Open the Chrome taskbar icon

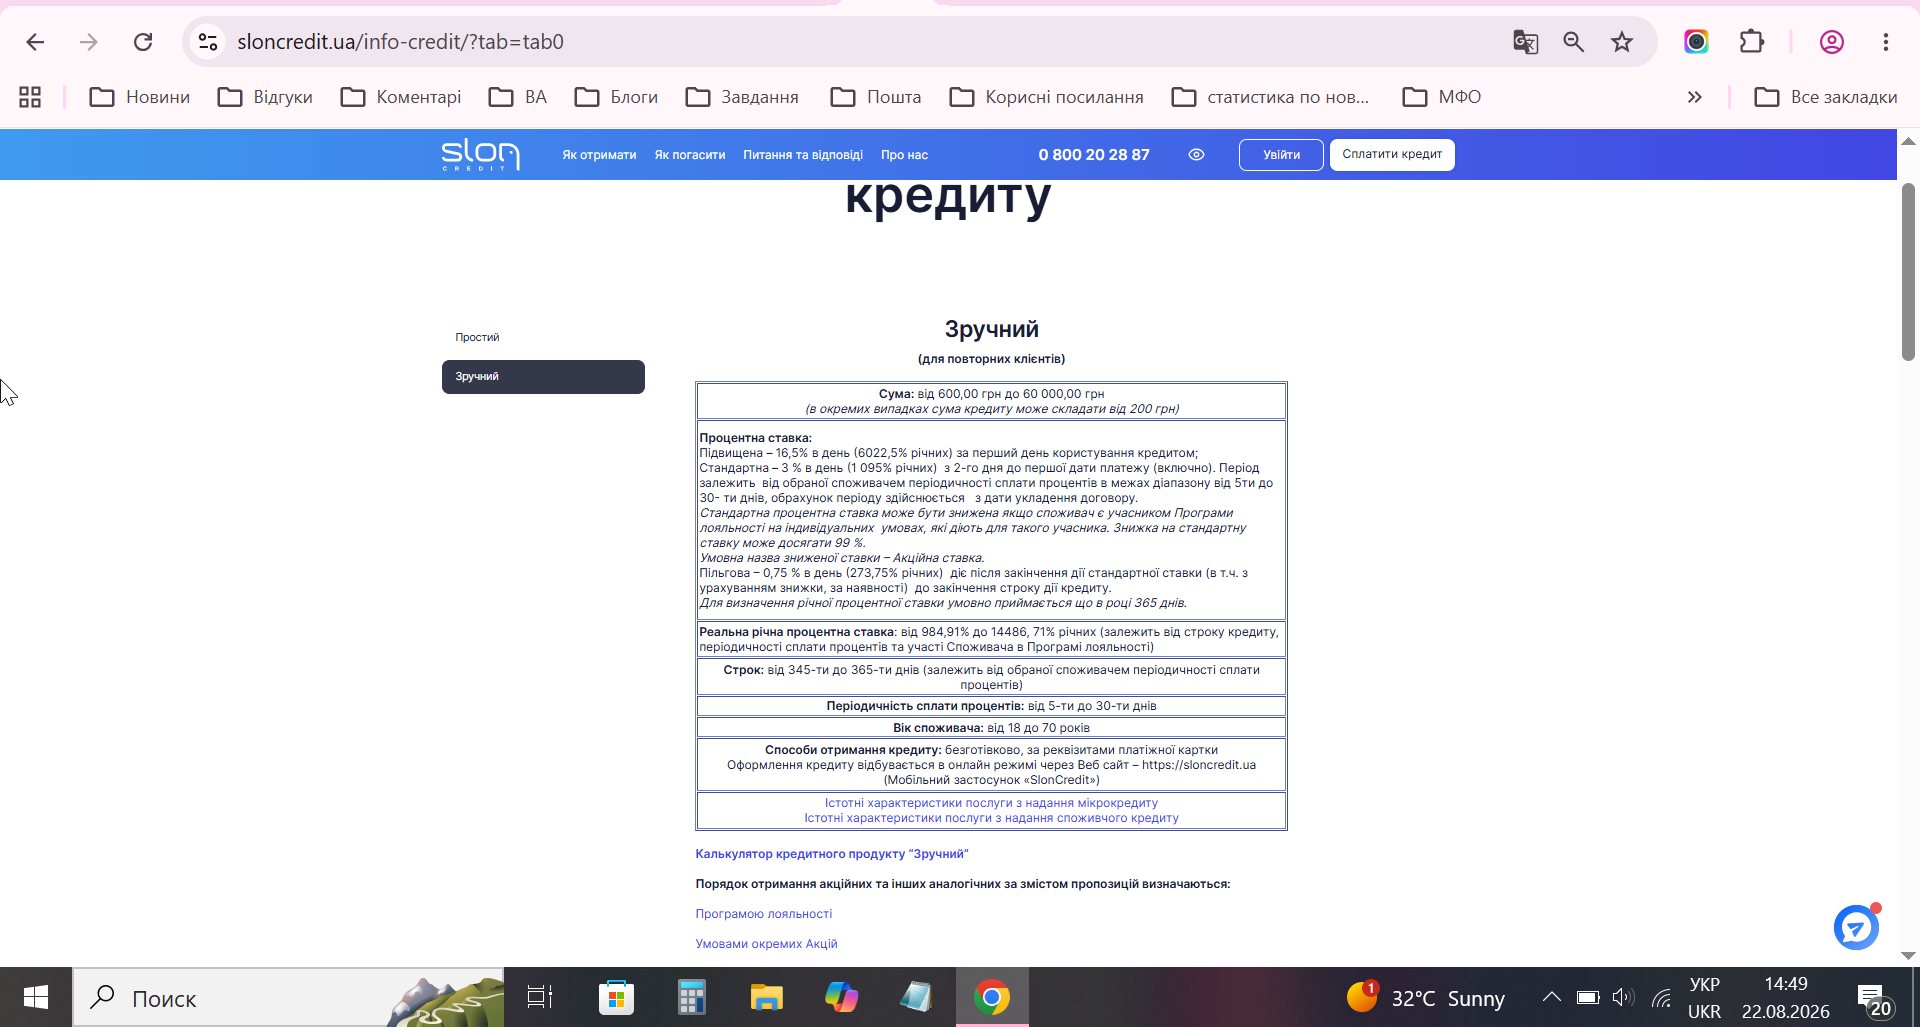pyautogui.click(x=992, y=997)
